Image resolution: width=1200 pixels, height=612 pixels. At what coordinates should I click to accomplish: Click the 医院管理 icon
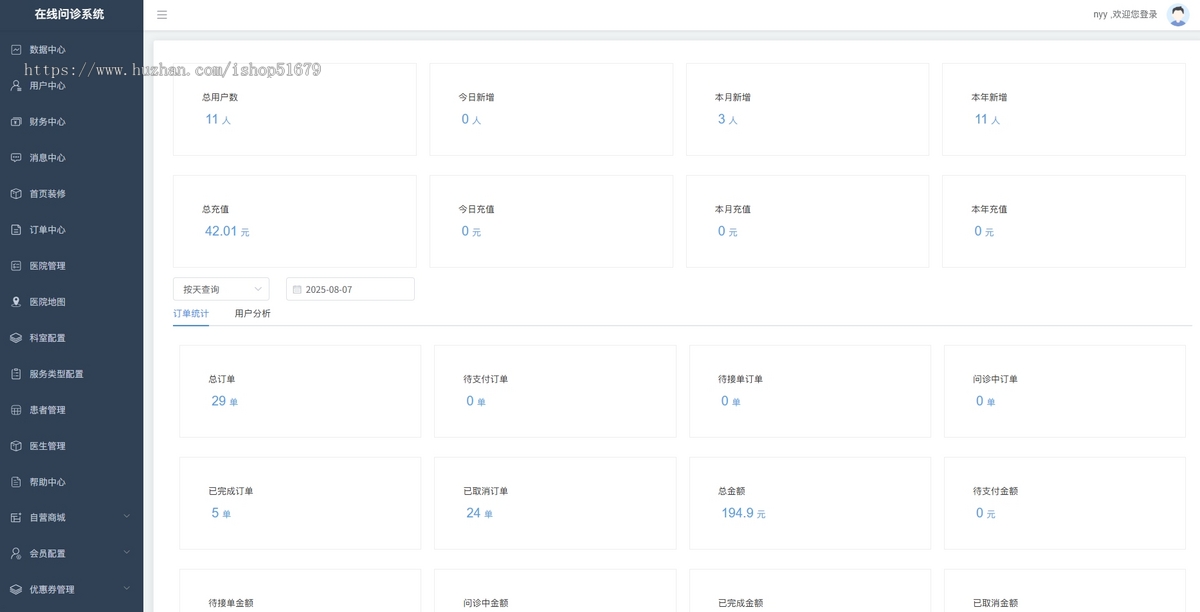(16, 265)
